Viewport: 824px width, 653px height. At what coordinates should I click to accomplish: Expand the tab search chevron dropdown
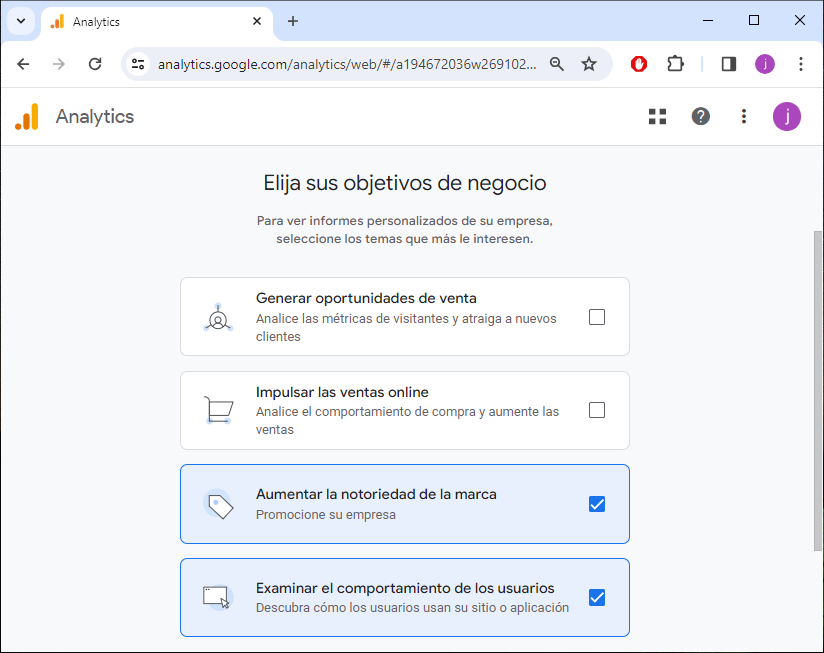point(20,21)
